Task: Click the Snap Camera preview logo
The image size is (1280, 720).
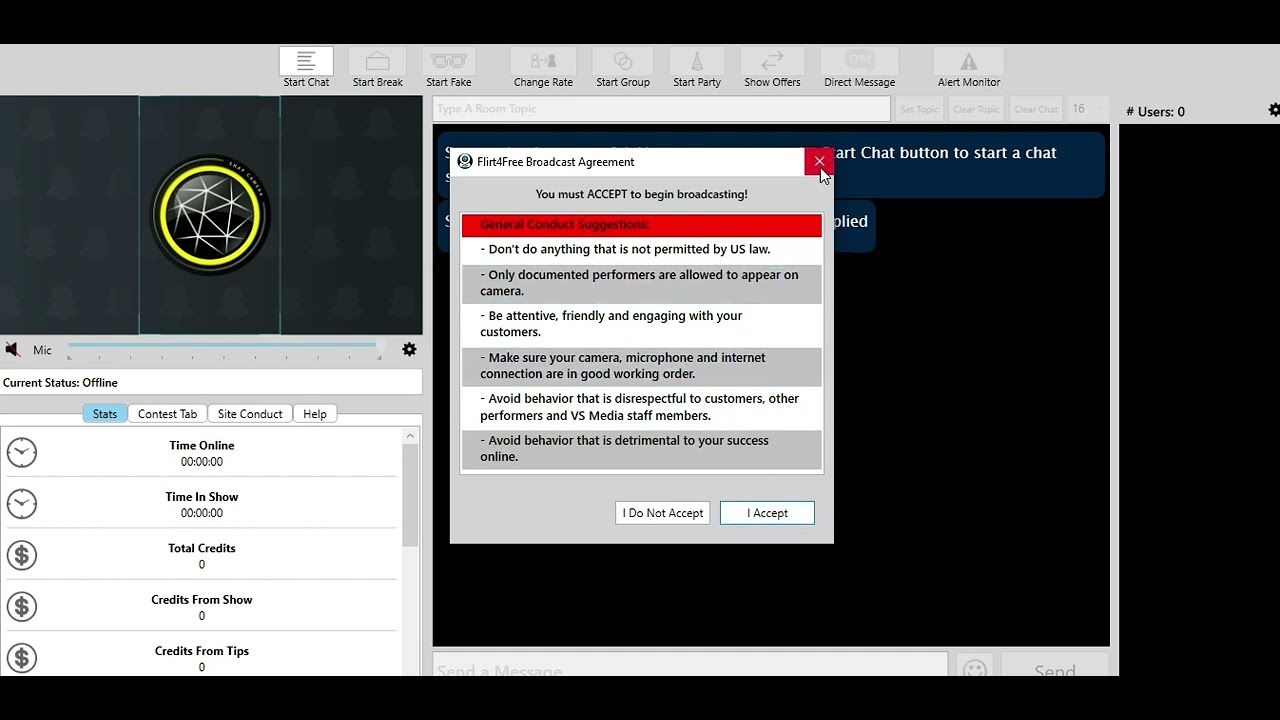Action: pos(210,215)
